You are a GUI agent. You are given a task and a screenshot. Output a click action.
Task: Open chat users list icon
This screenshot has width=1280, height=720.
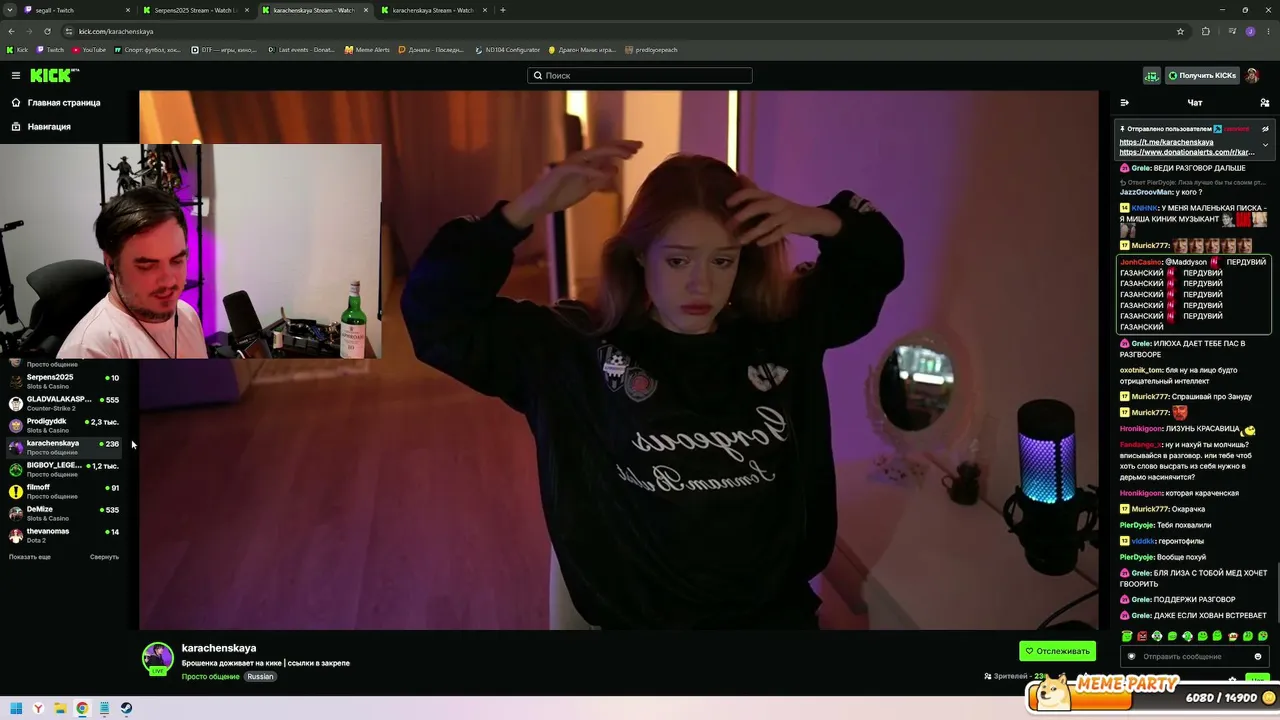(1265, 103)
